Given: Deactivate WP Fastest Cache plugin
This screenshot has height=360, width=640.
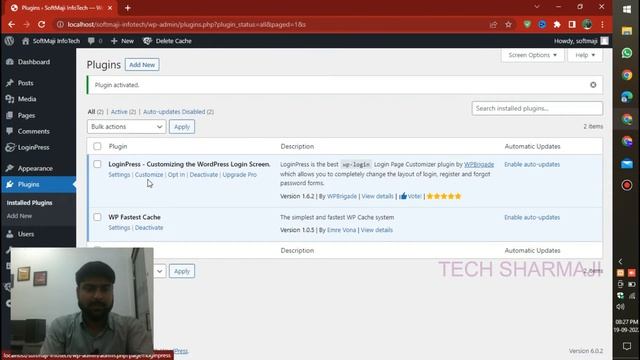Looking at the screenshot, I should click(x=149, y=228).
